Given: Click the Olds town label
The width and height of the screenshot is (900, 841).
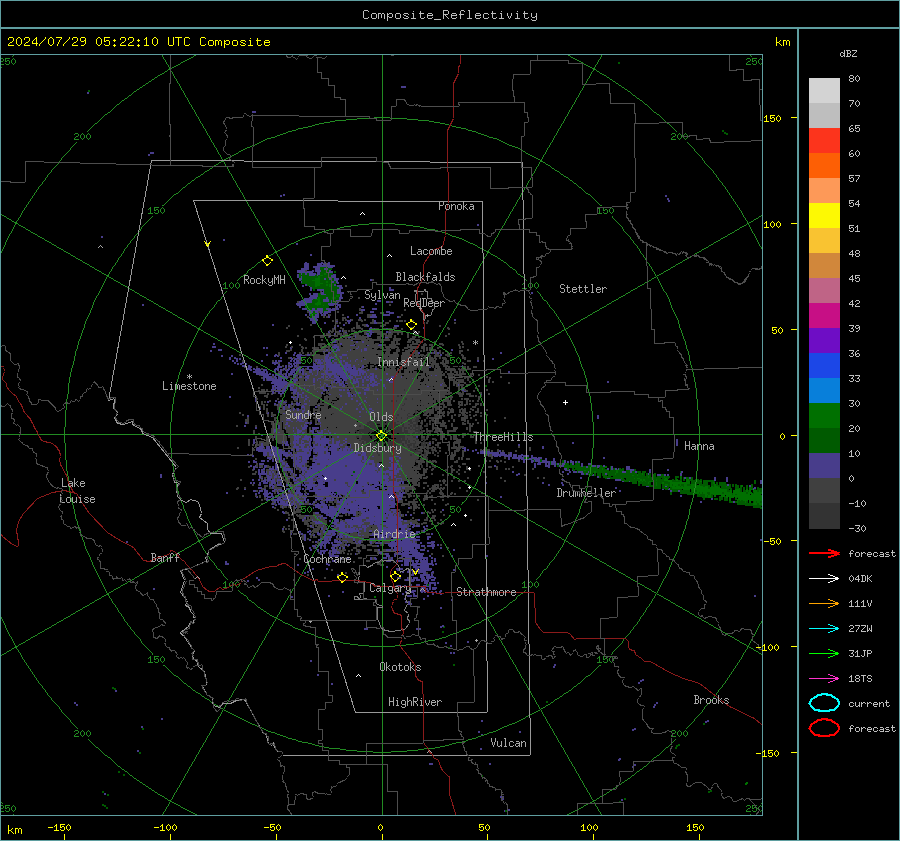Looking at the screenshot, I should point(381,417).
